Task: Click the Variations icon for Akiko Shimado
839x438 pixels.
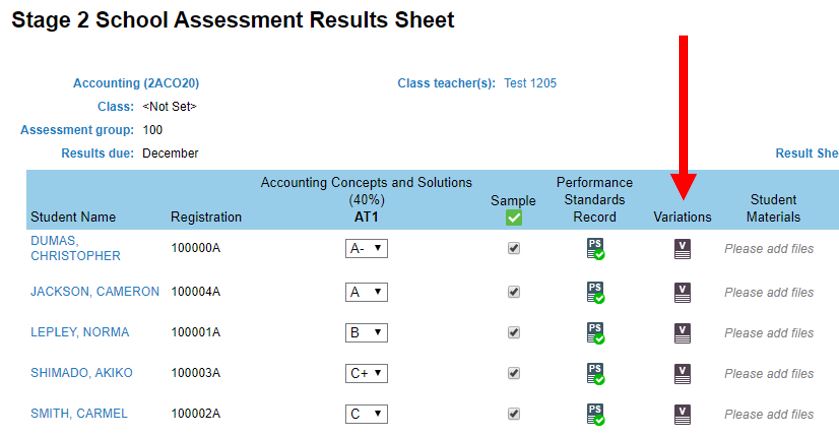Action: click(x=682, y=374)
